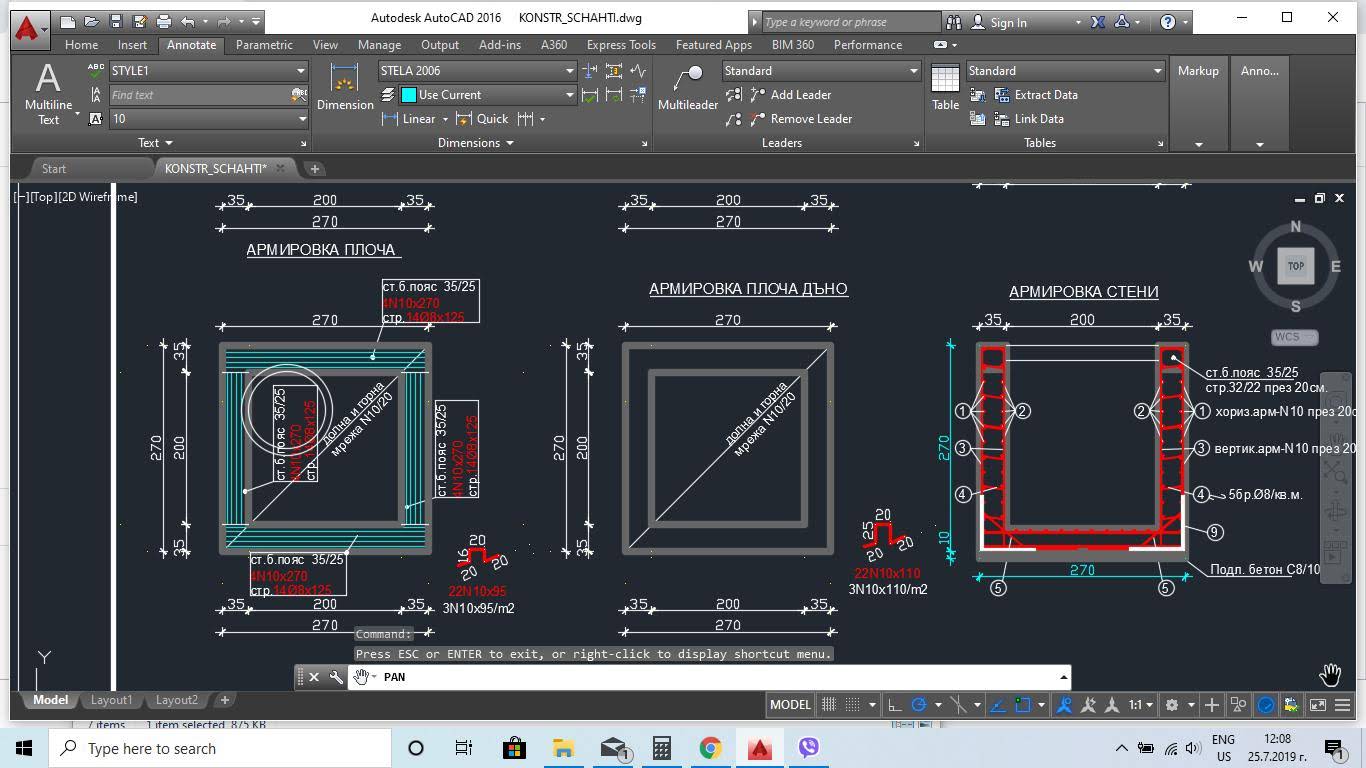The width and height of the screenshot is (1366, 768).
Task: Click the Dimension tool icon
Action: click(x=345, y=87)
